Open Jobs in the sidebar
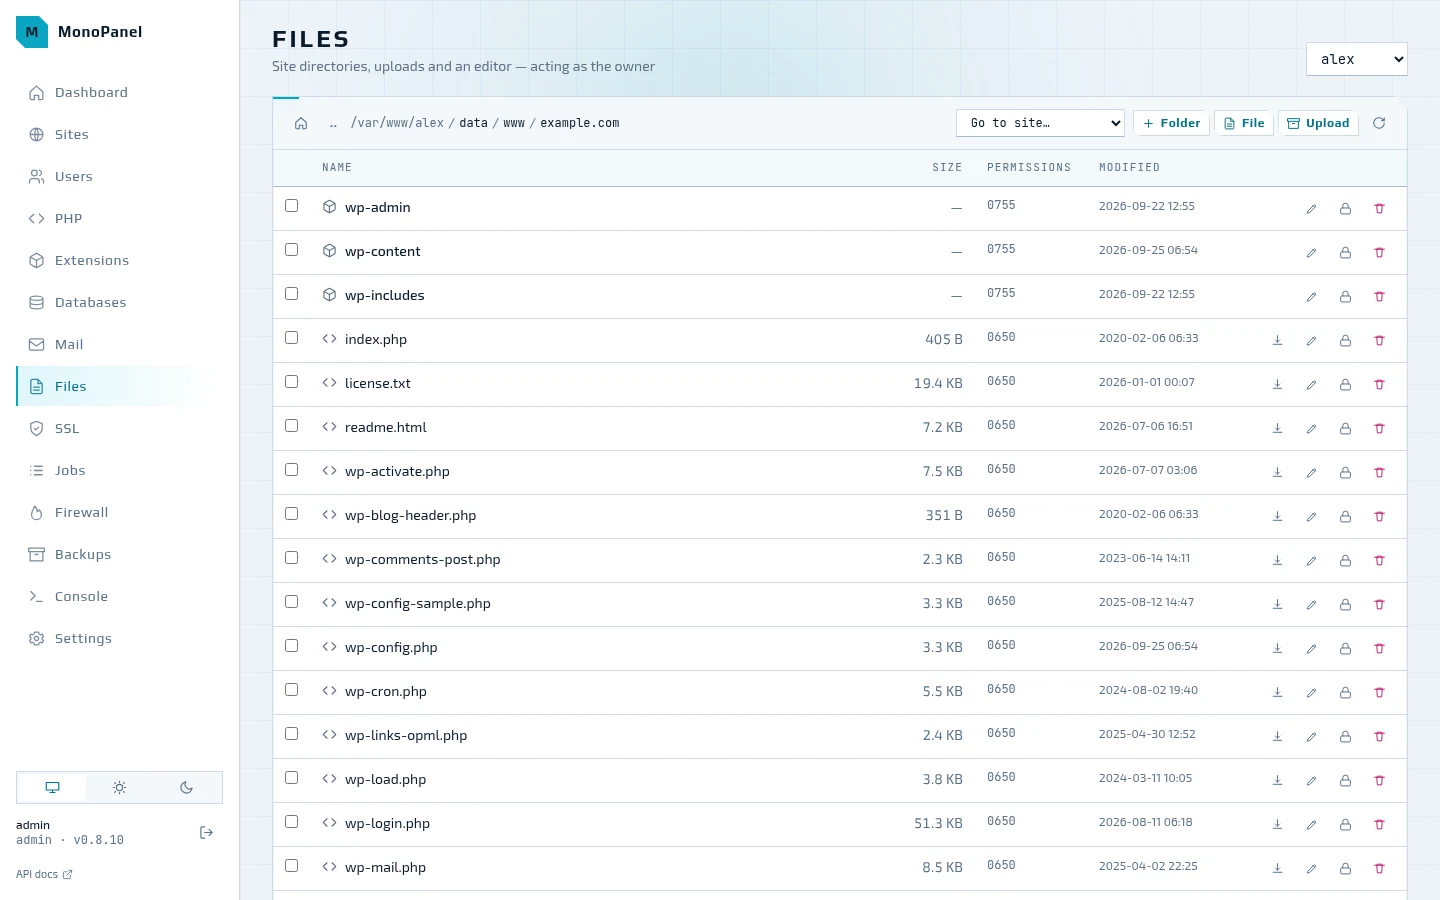 (x=120, y=470)
